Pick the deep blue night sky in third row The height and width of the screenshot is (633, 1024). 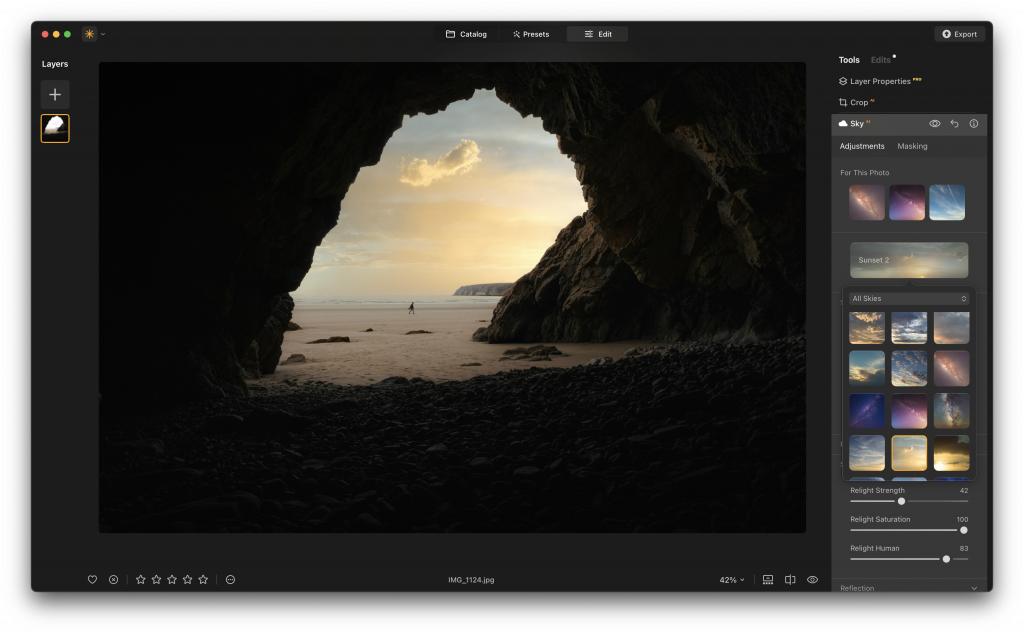click(867, 411)
